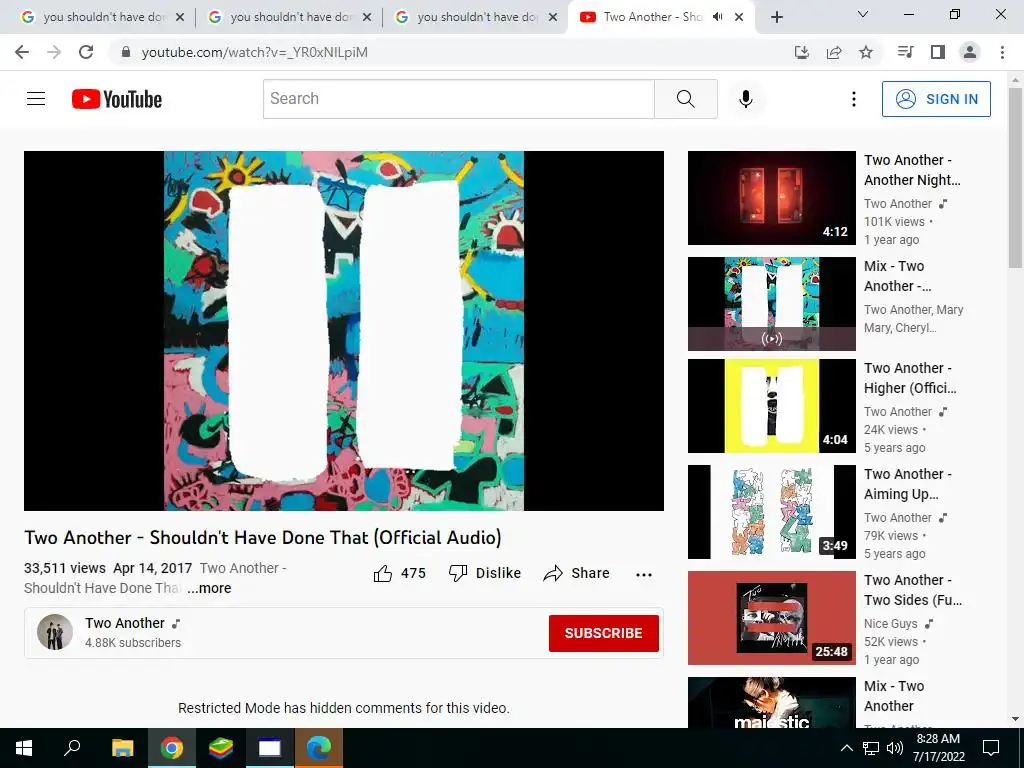This screenshot has height=768, width=1024.
Task: Open media controls icon in Chrome toolbar
Action: [x=905, y=52]
